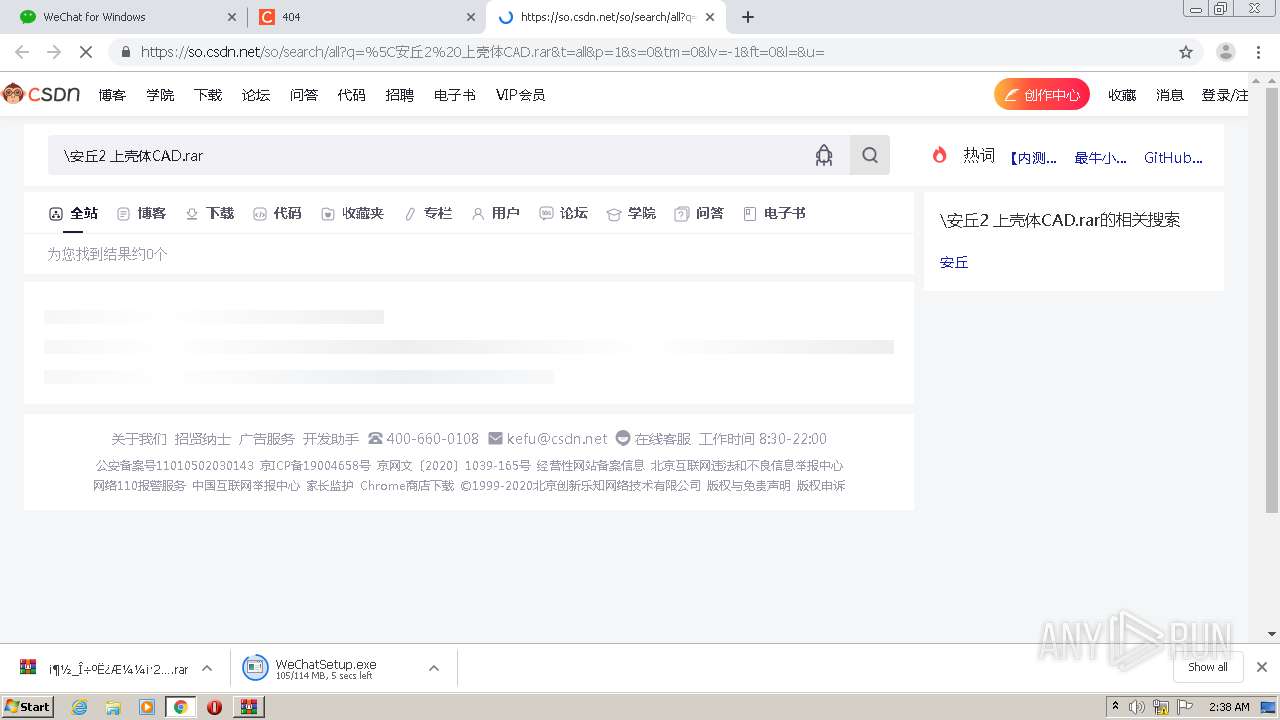Click the taskbar clock showing 2:38 AM

pyautogui.click(x=1229, y=707)
